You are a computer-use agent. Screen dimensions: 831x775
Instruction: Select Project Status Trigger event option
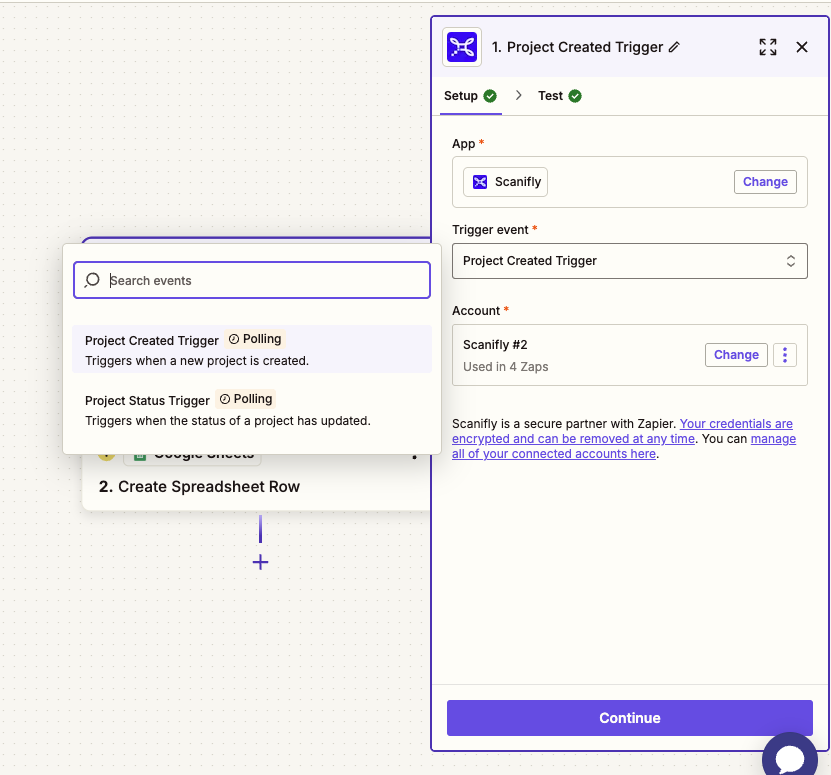(x=252, y=410)
